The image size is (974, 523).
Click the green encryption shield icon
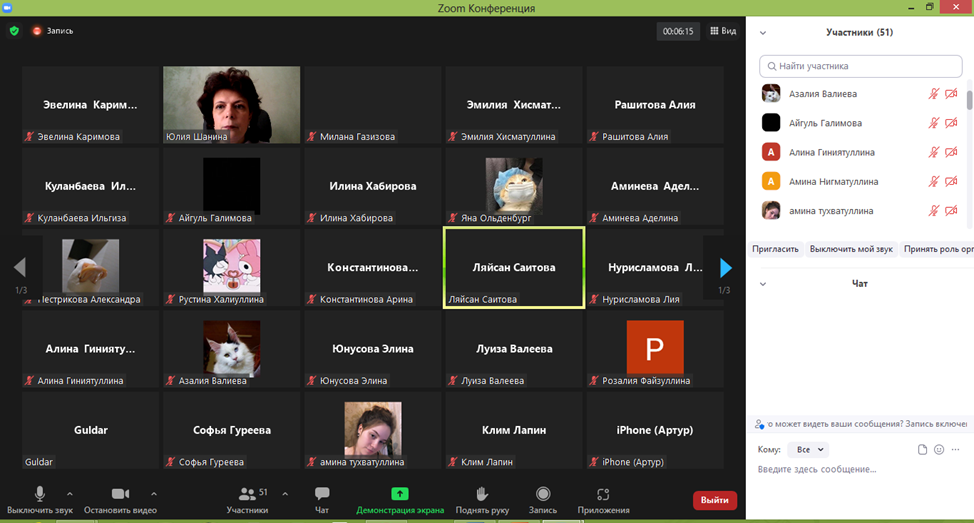click(14, 31)
